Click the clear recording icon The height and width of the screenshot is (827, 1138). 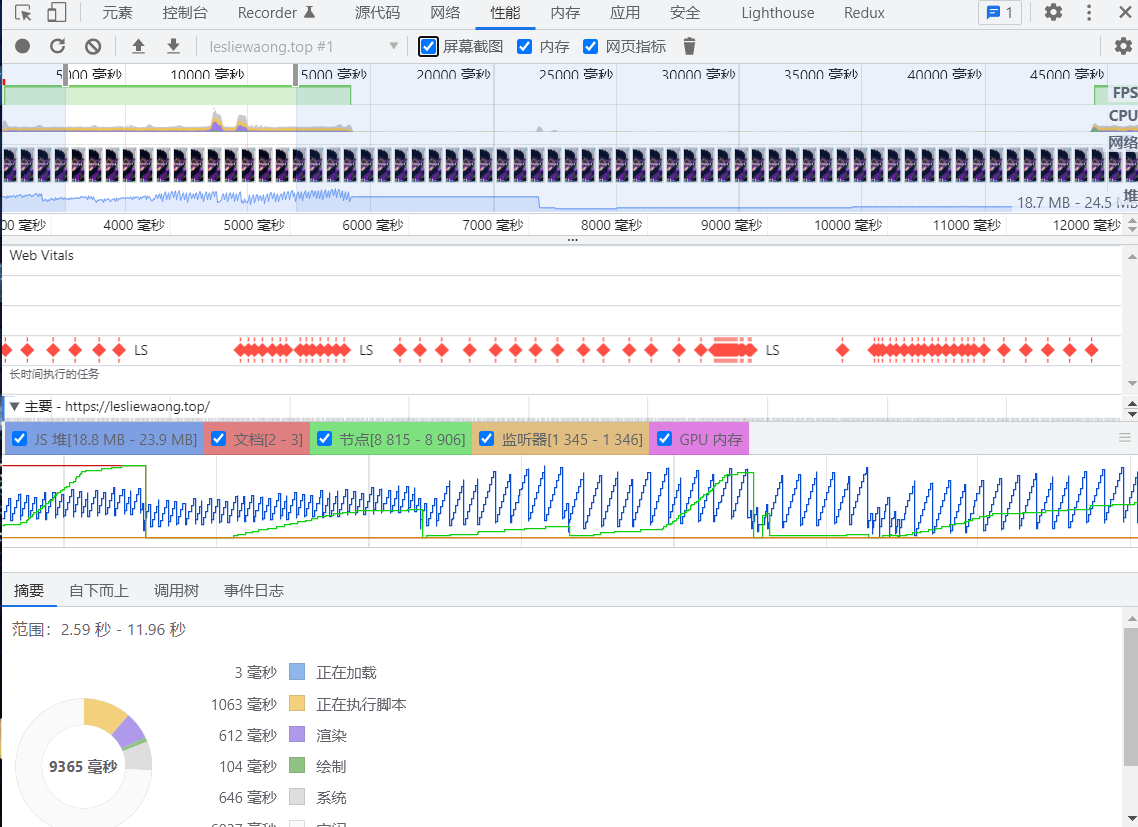coord(93,46)
